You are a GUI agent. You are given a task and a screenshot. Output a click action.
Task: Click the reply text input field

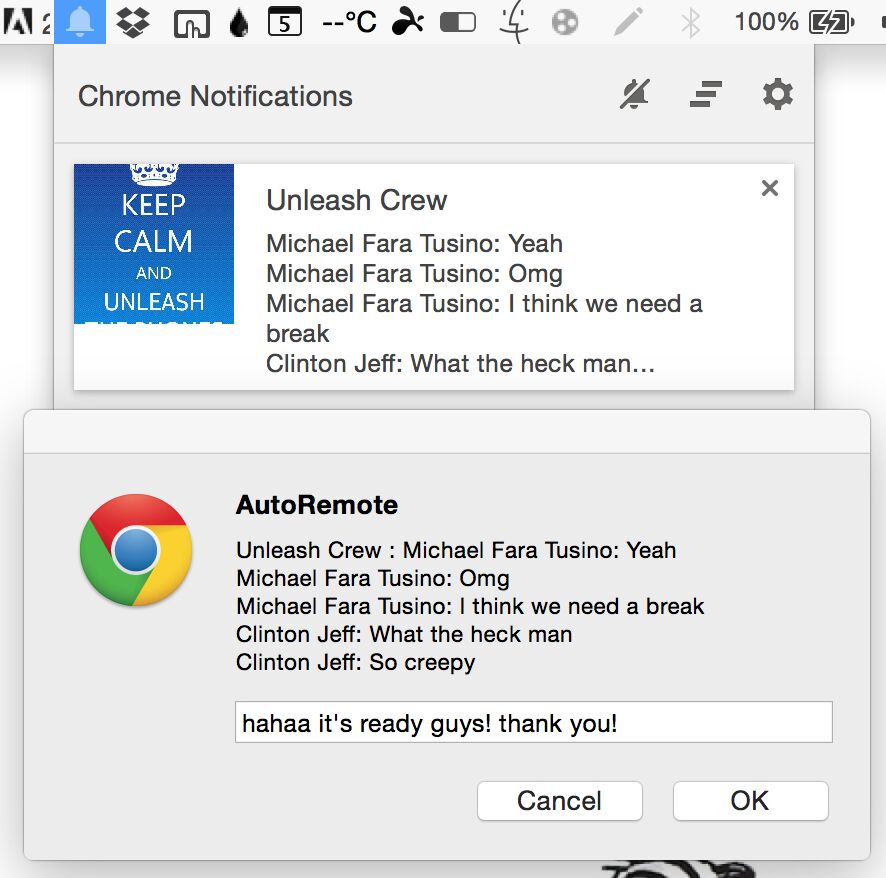tap(533, 722)
